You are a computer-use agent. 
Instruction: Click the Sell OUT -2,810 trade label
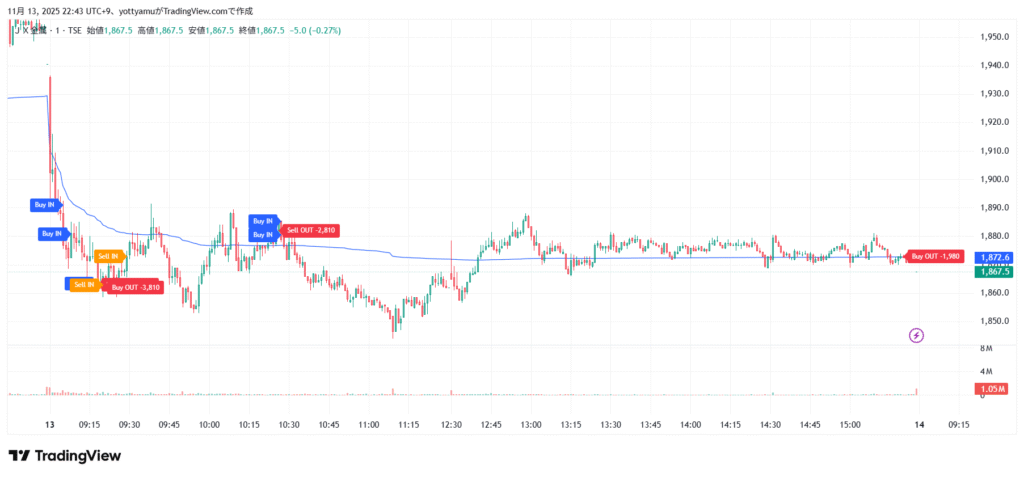click(x=313, y=230)
